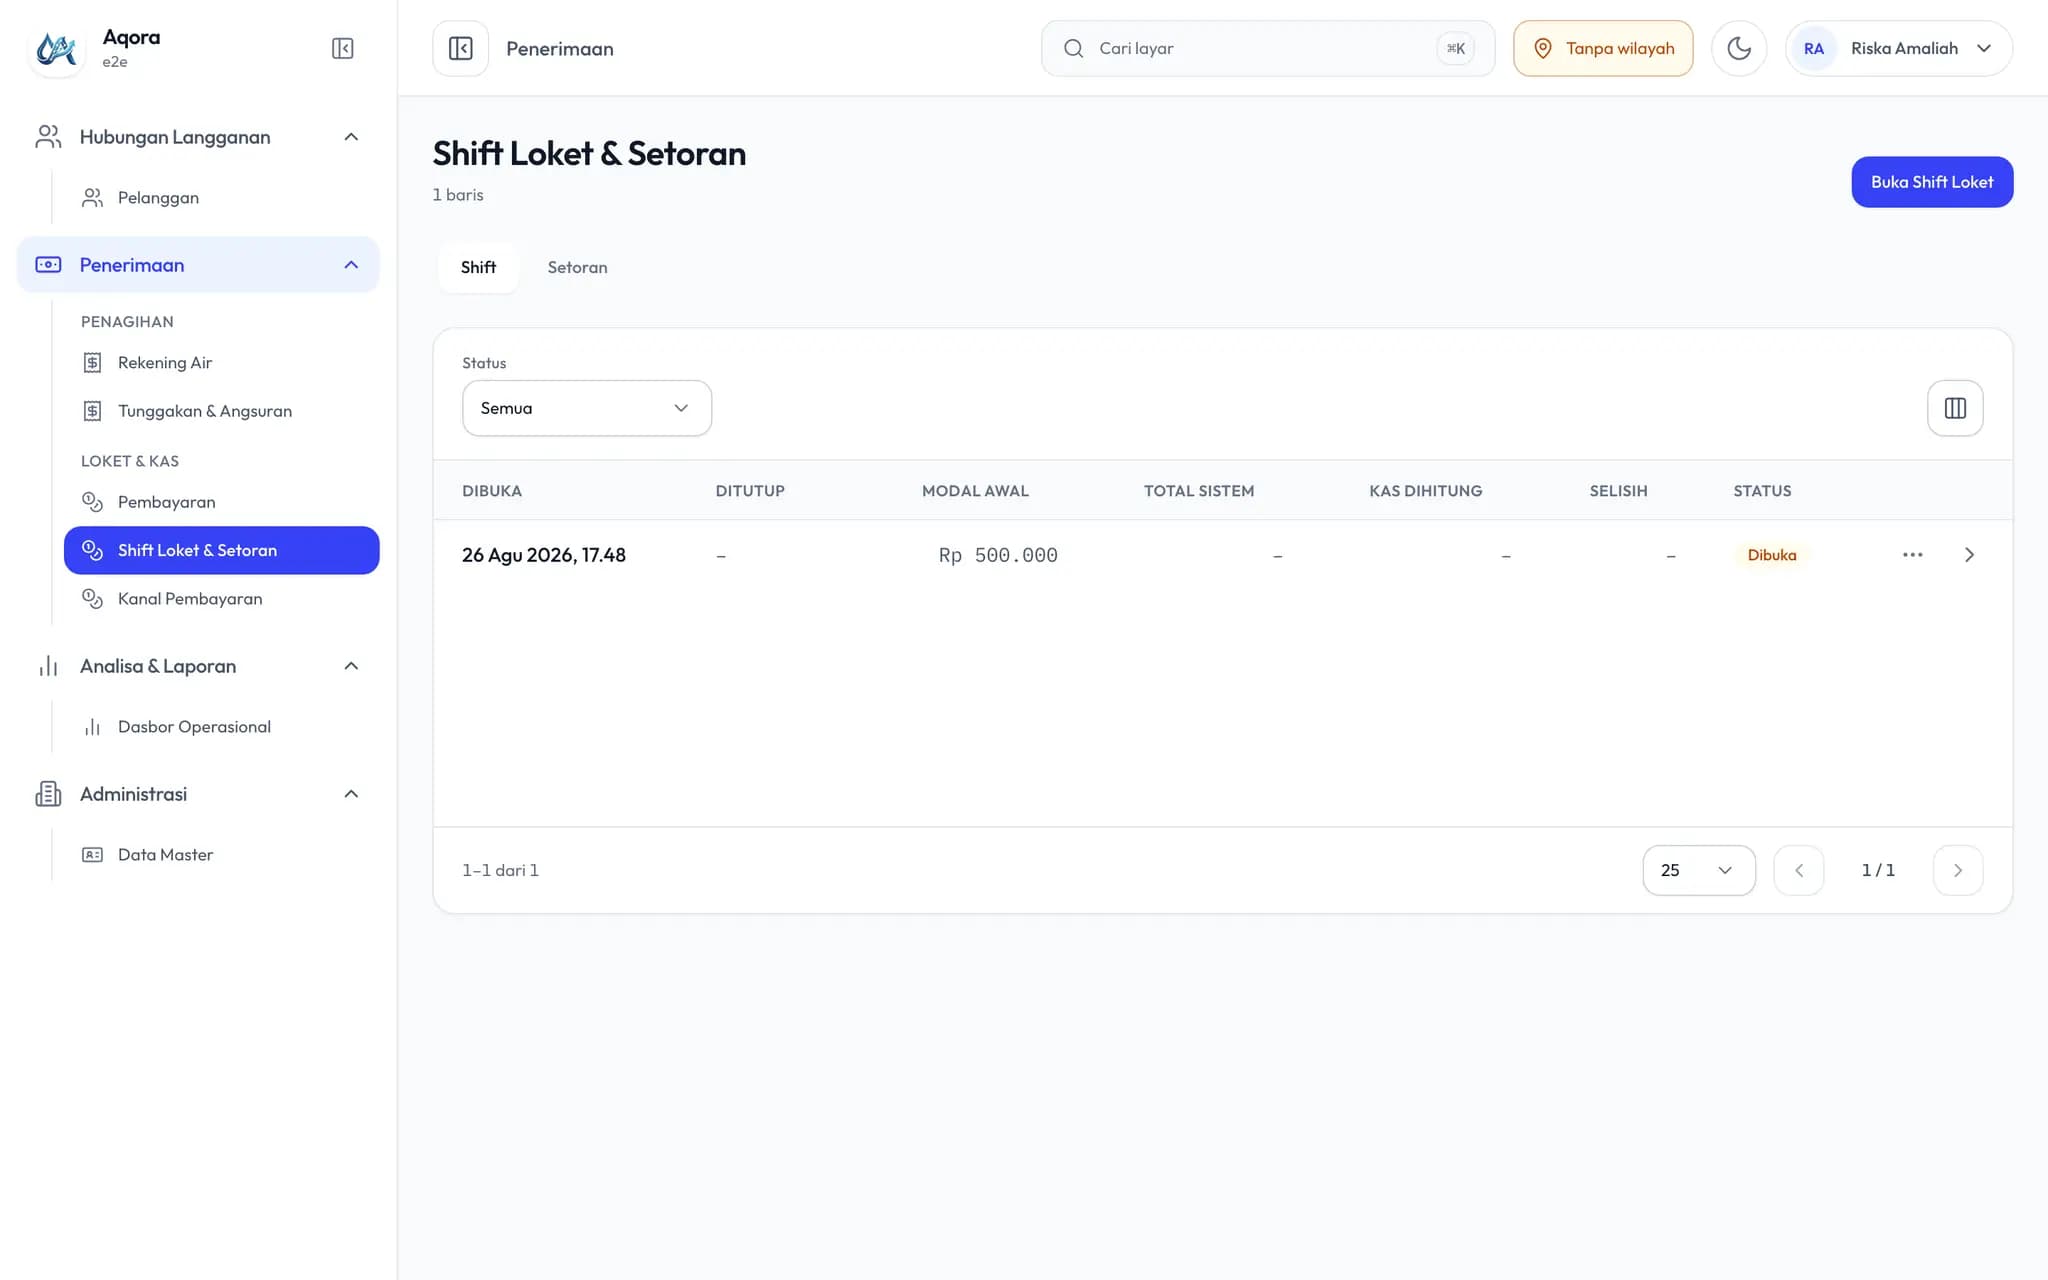Viewport: 2048px width, 1280px height.
Task: Go to previous page arrow in pagination
Action: point(1798,870)
